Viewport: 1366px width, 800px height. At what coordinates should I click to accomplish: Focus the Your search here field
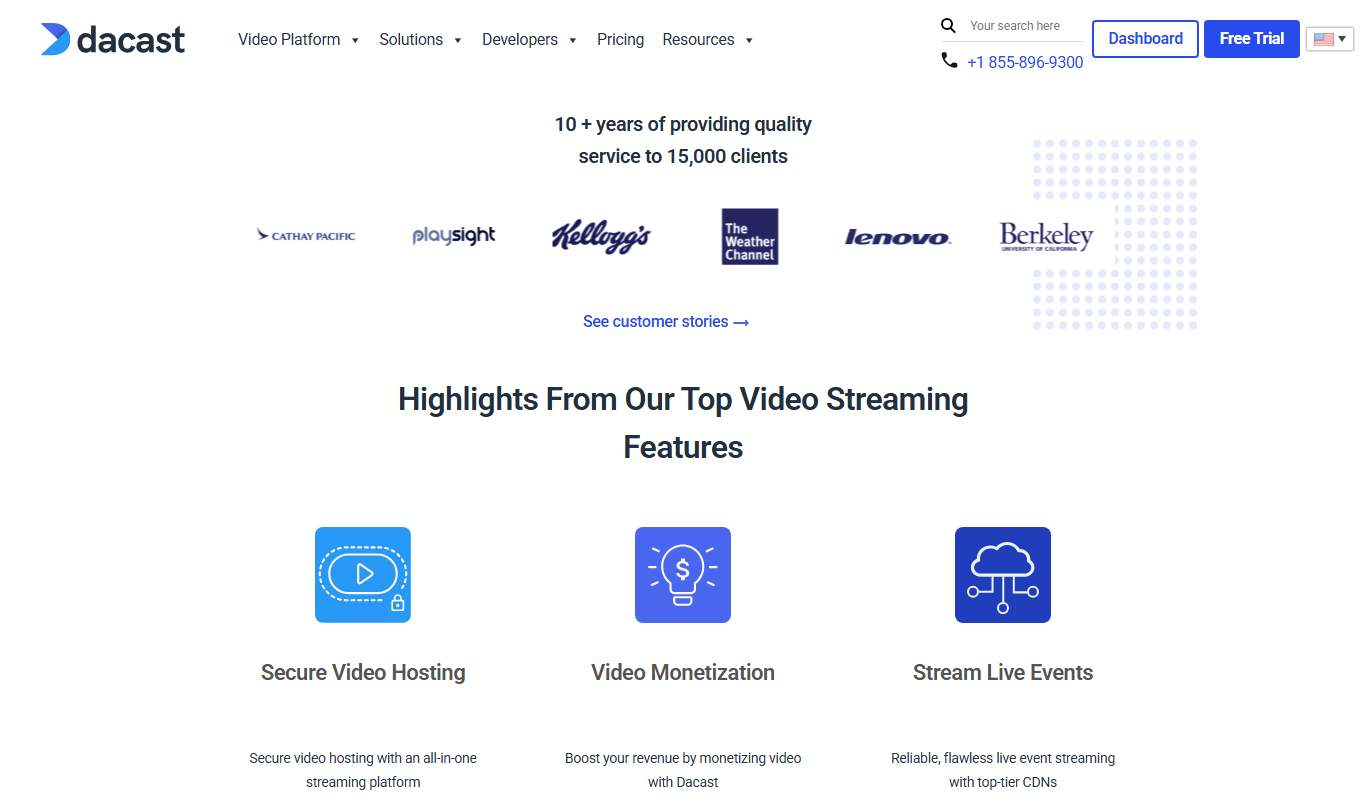[x=1024, y=26]
